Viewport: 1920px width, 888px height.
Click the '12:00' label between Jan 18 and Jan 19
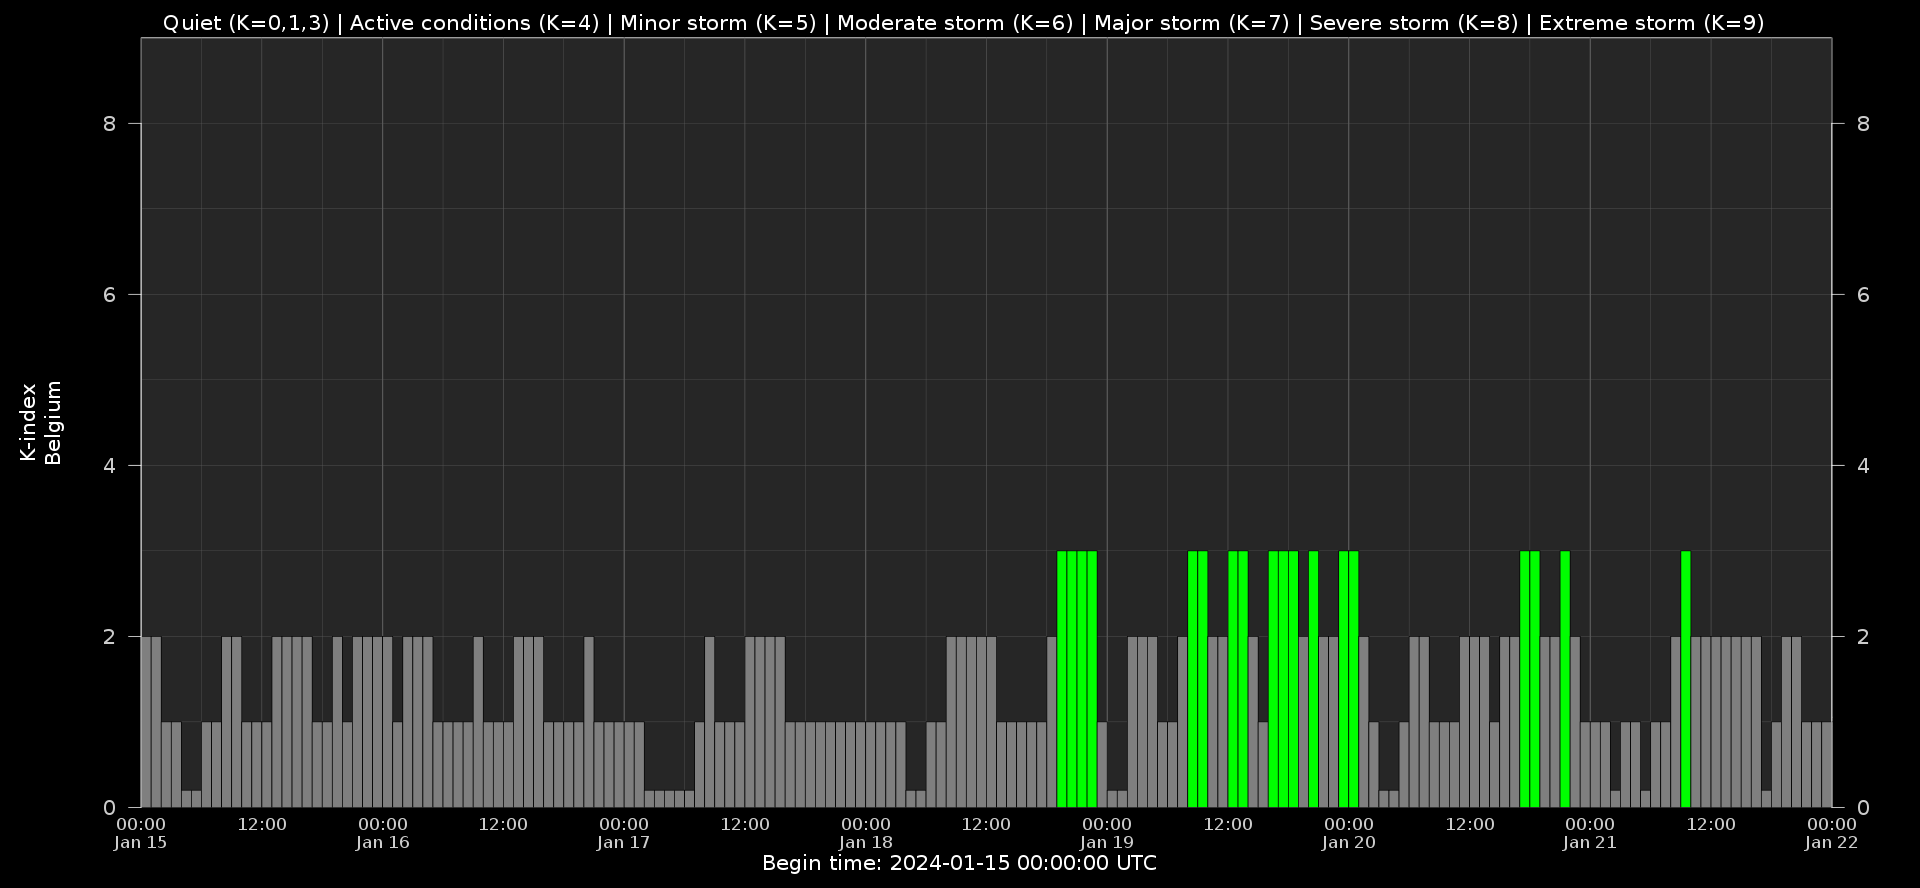[986, 824]
